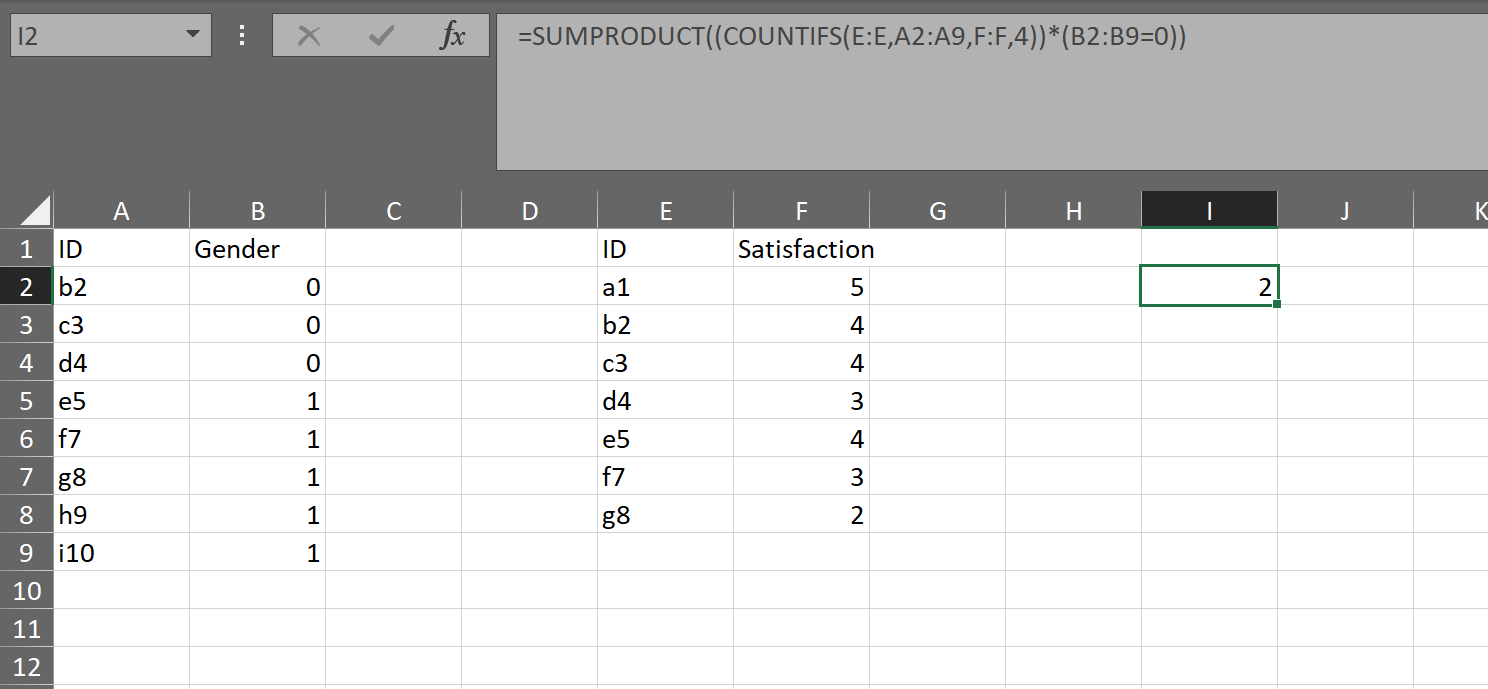Click the Satisfaction header cell
1488x689 pixels.
click(801, 249)
